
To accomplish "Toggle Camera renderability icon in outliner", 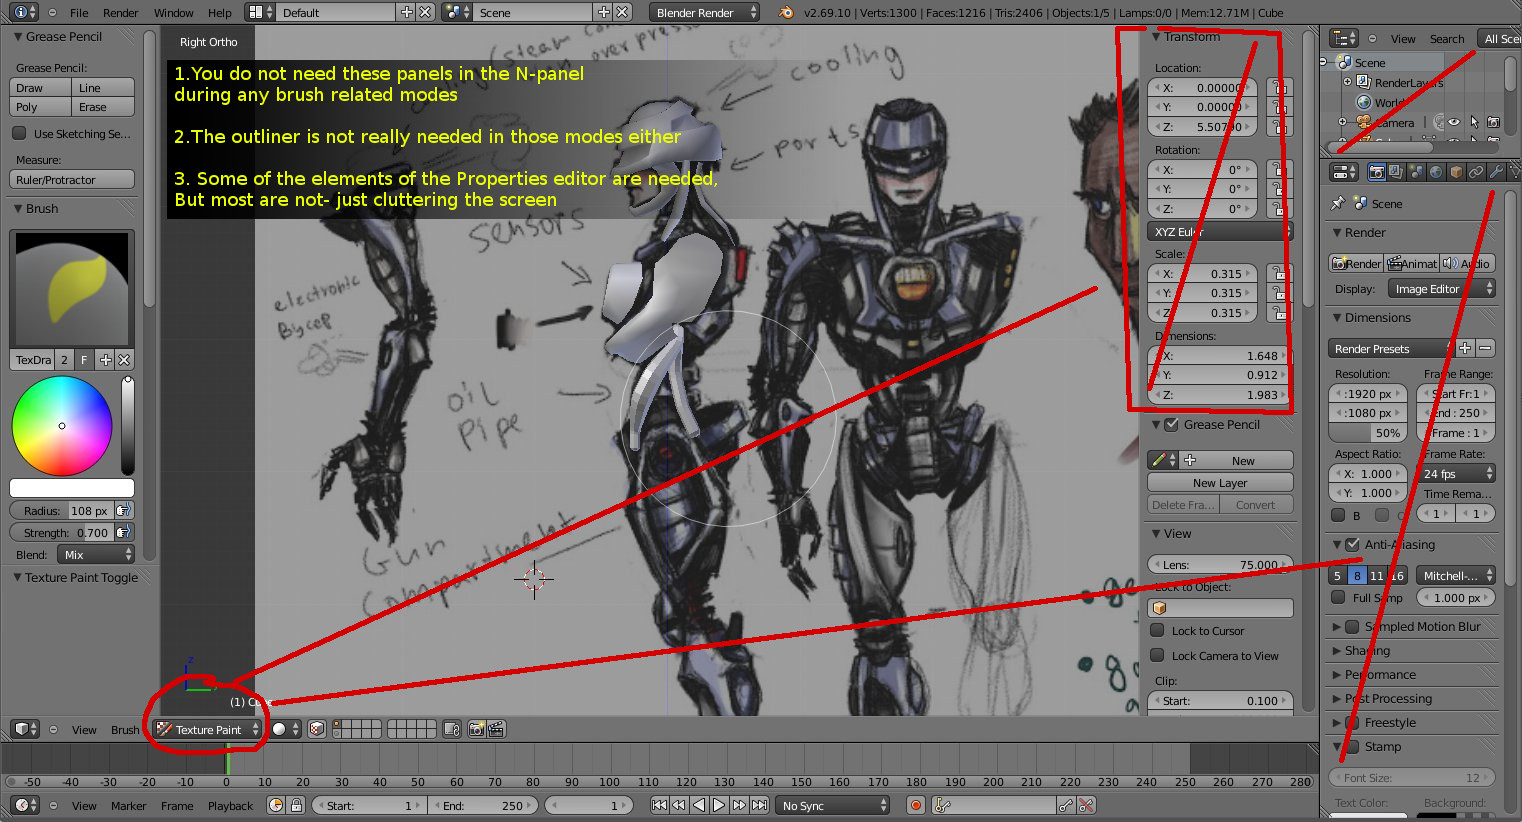I will 1493,122.
